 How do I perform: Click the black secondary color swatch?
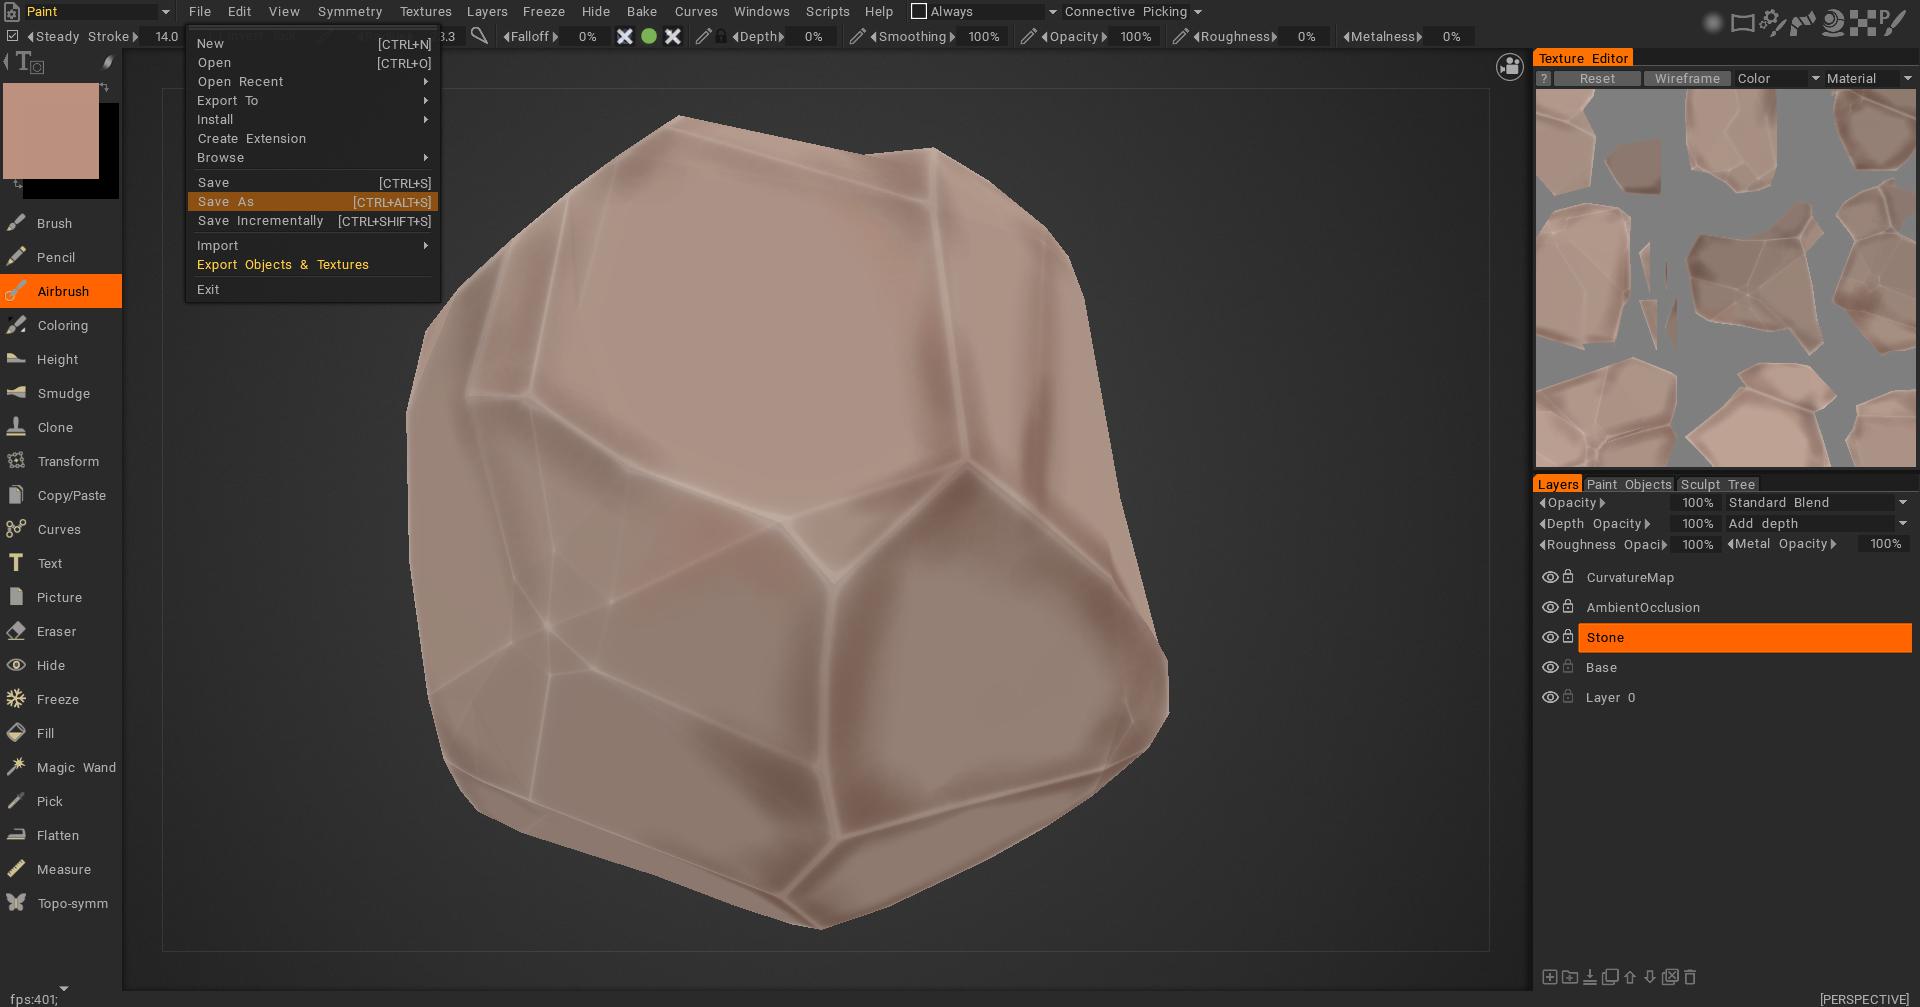pos(108,150)
